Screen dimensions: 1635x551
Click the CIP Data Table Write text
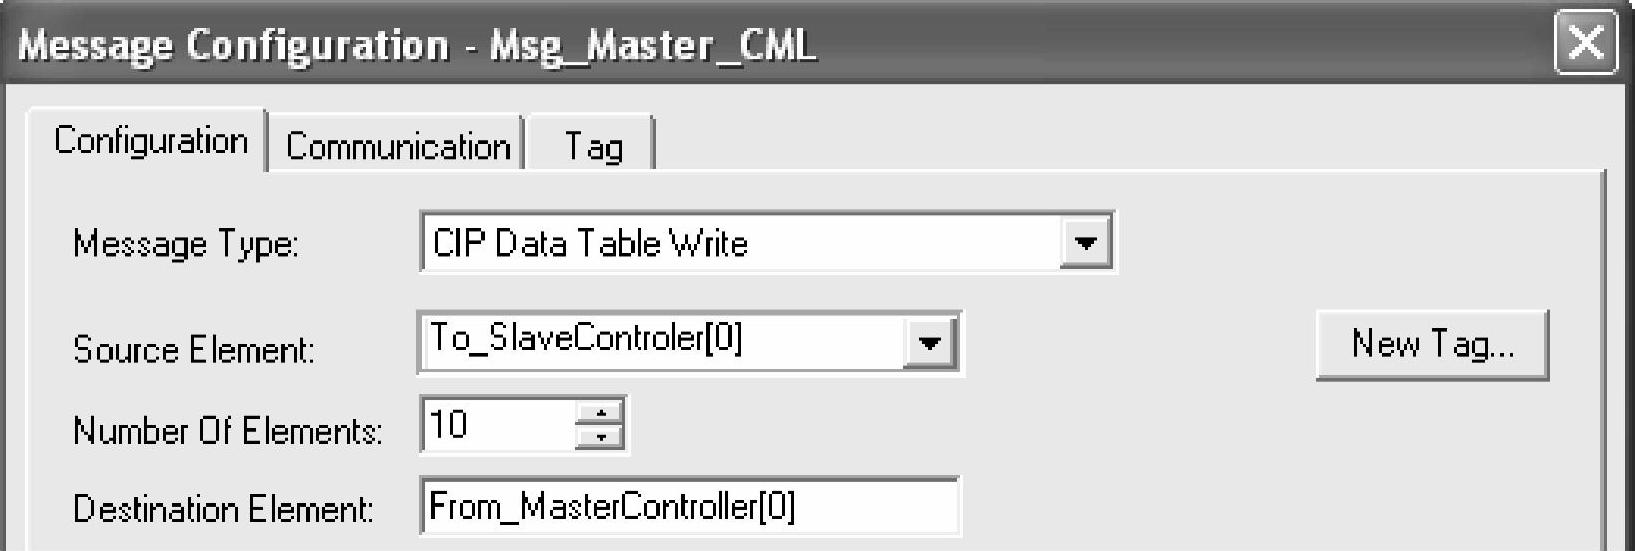(590, 243)
